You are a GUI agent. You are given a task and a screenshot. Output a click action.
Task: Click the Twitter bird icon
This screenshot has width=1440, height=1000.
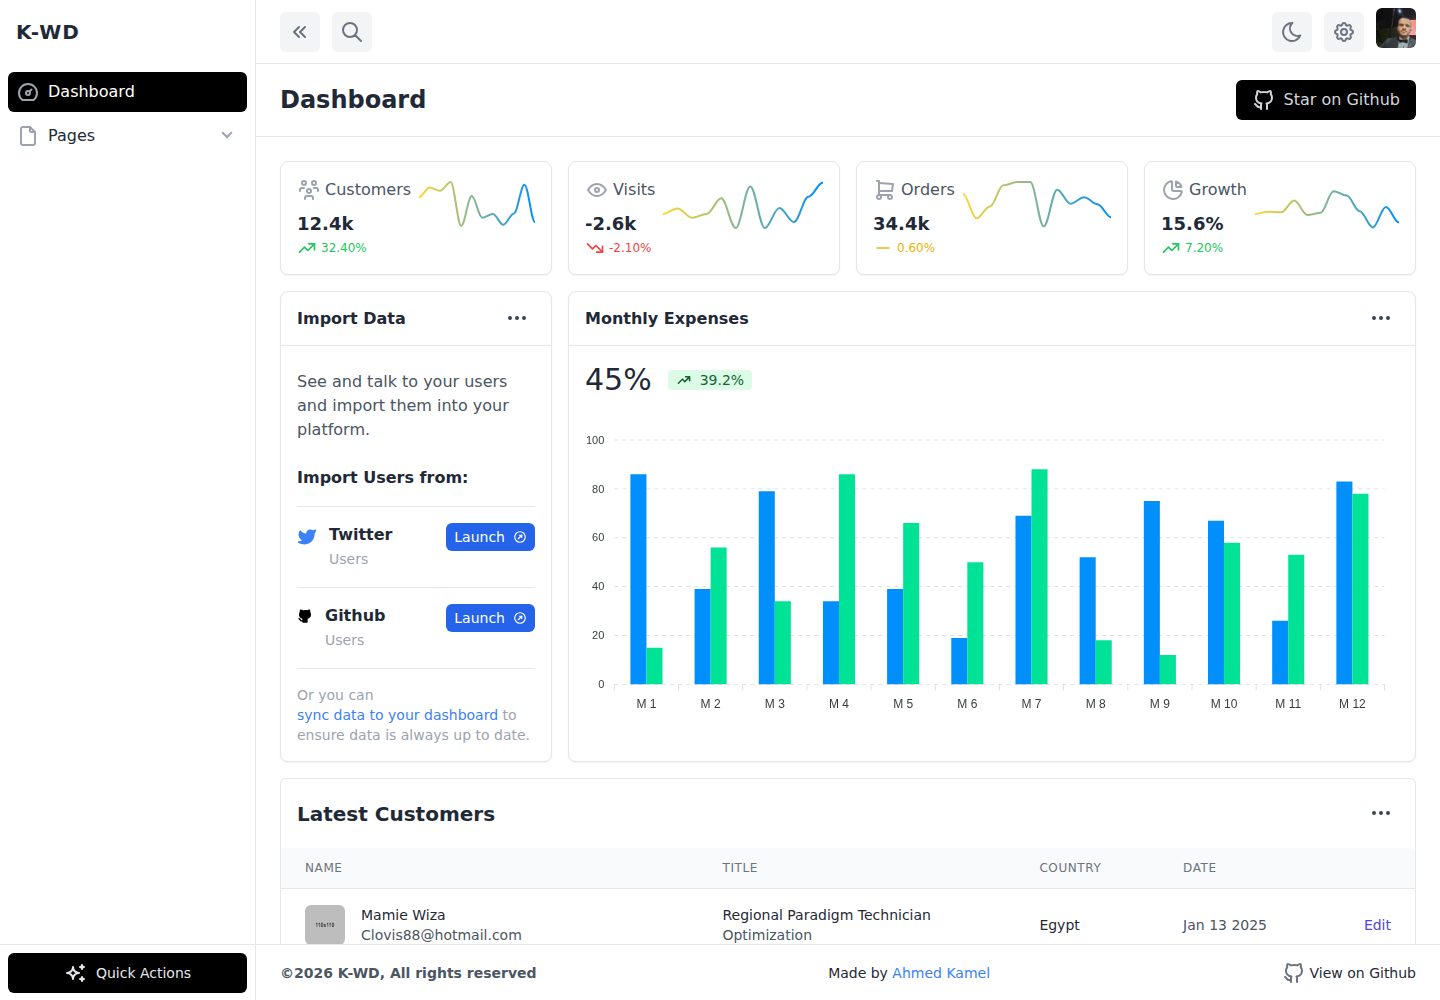(x=307, y=537)
